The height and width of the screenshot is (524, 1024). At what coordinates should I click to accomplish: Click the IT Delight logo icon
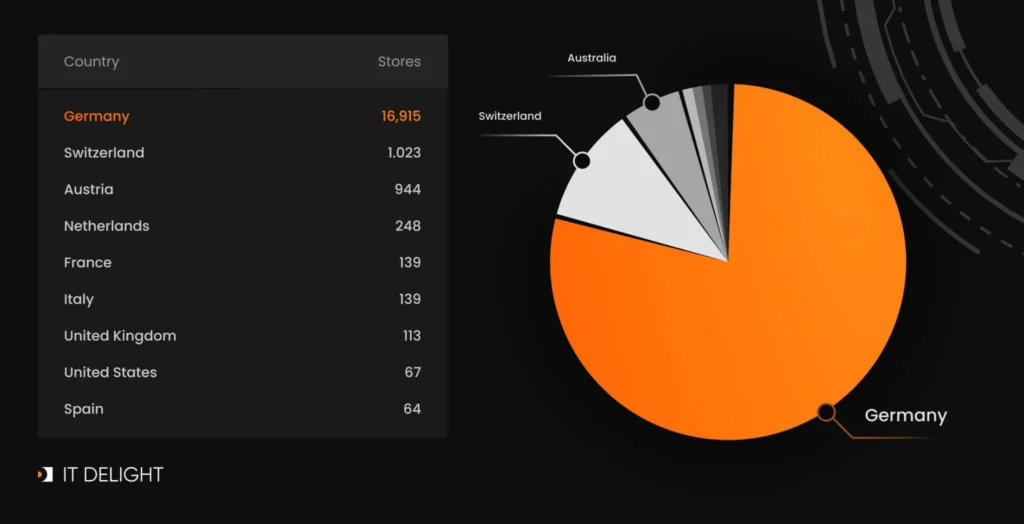tap(45, 475)
